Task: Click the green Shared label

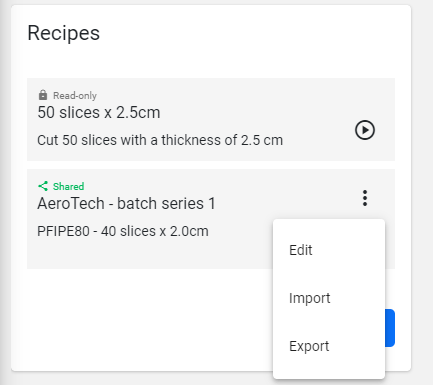Action: pos(68,186)
